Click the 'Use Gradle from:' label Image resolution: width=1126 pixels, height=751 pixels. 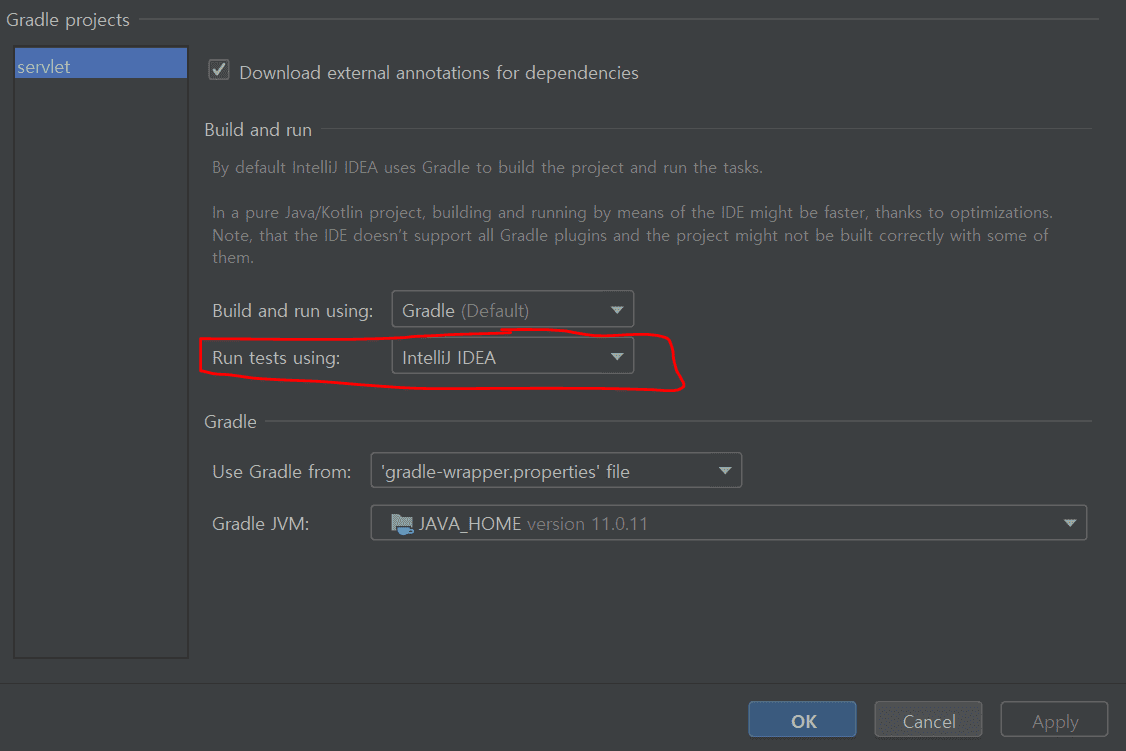[x=281, y=471]
